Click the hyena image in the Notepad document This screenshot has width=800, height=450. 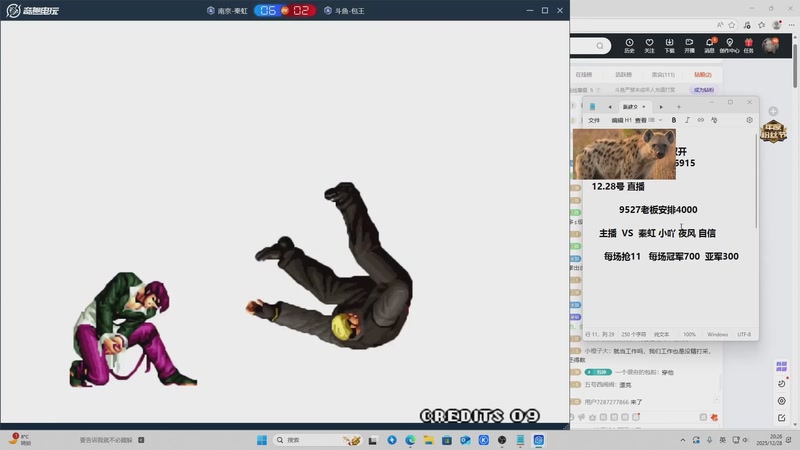pos(624,154)
